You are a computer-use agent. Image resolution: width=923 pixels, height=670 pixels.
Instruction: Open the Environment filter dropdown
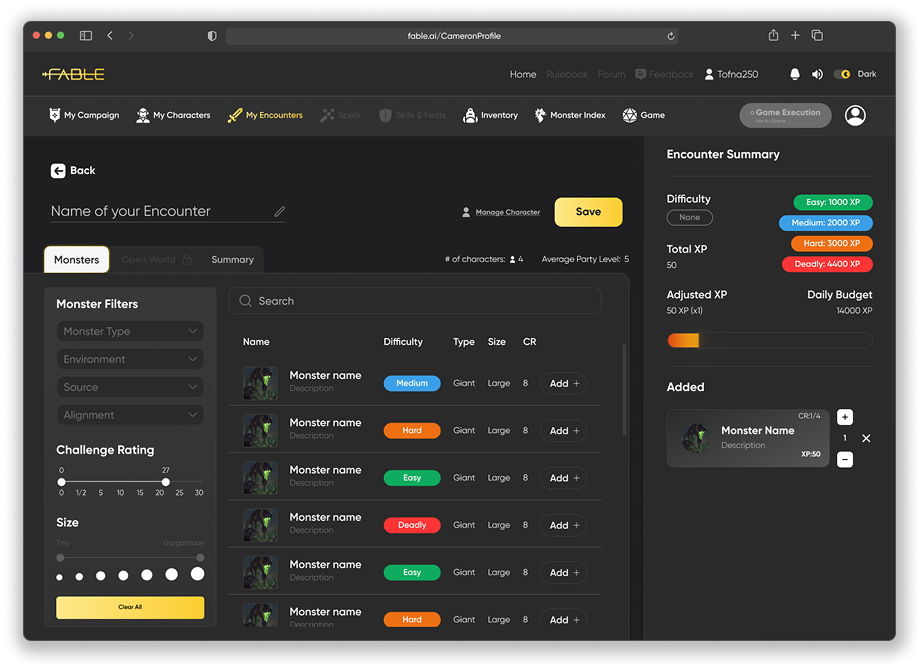coord(130,359)
